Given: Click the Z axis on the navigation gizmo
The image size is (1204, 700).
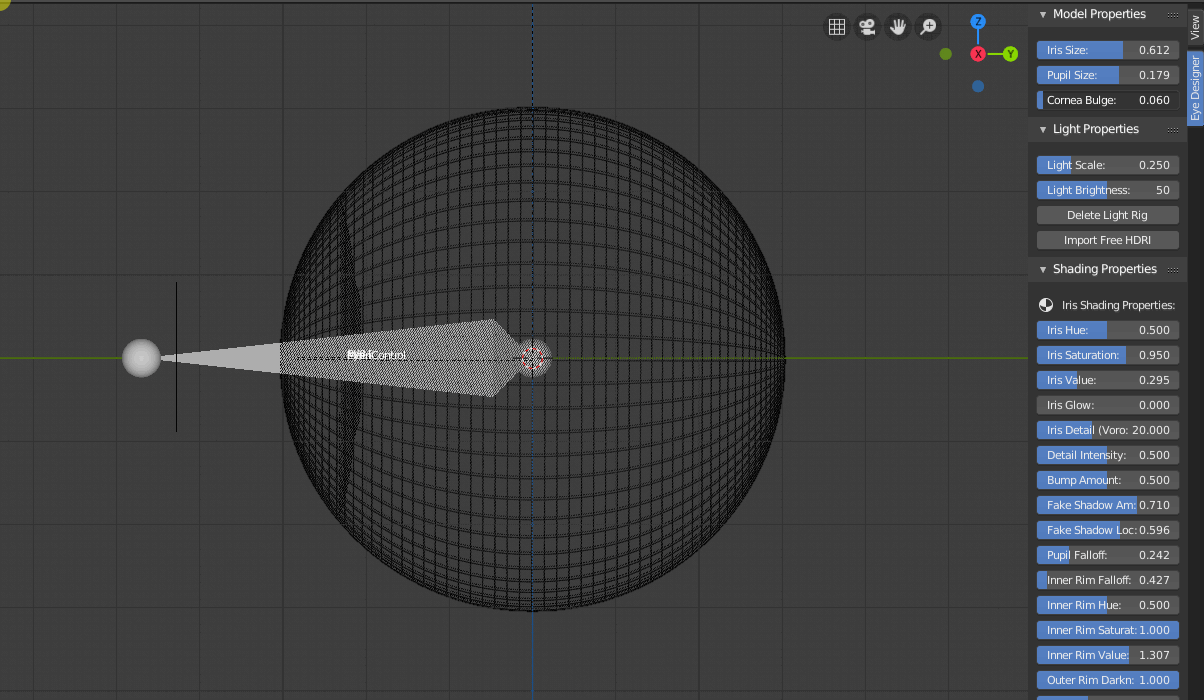Looking at the screenshot, I should click(977, 20).
